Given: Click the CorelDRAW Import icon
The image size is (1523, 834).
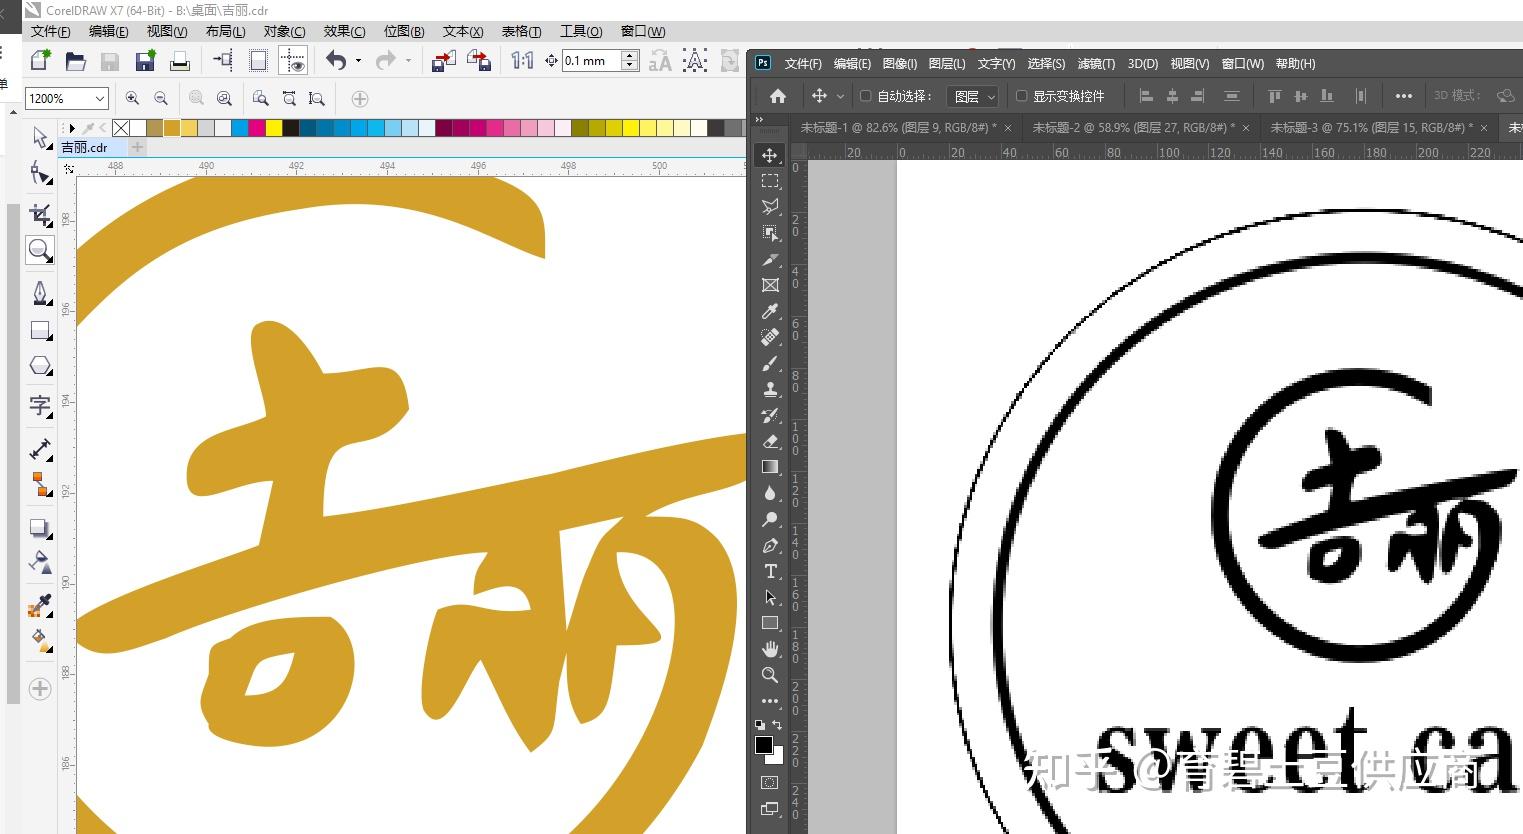Looking at the screenshot, I should (x=443, y=61).
